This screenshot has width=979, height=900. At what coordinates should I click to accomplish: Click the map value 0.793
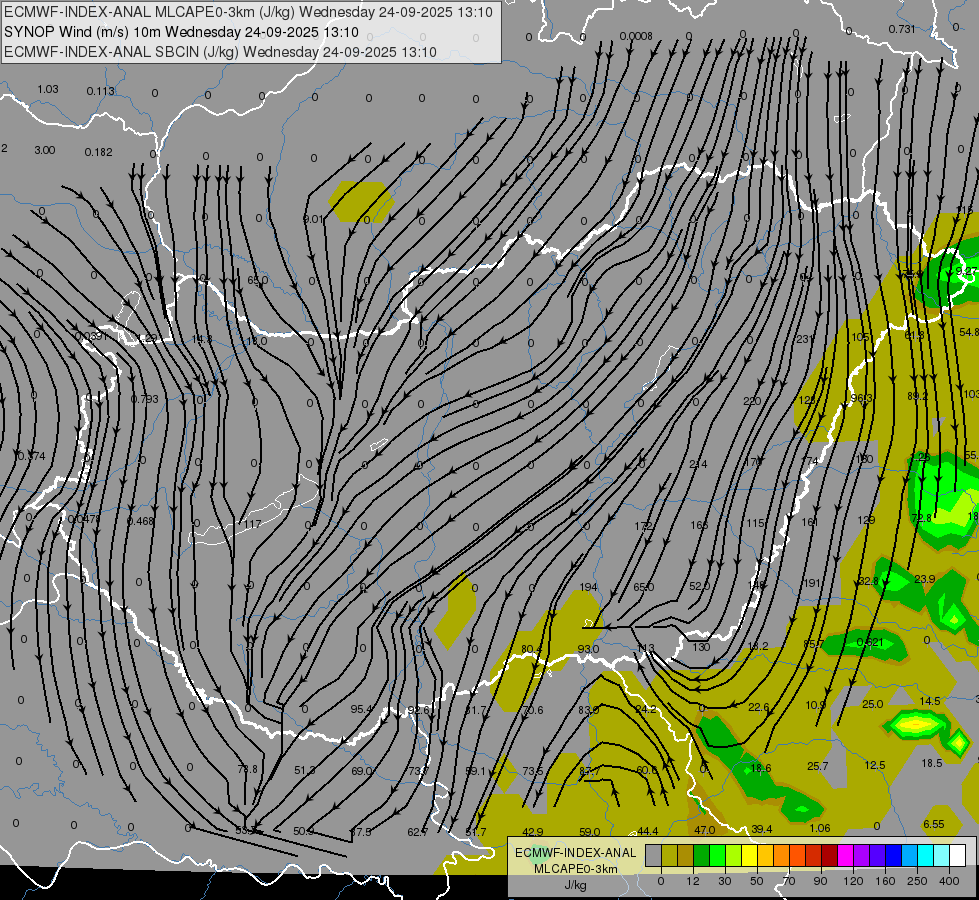pos(144,398)
